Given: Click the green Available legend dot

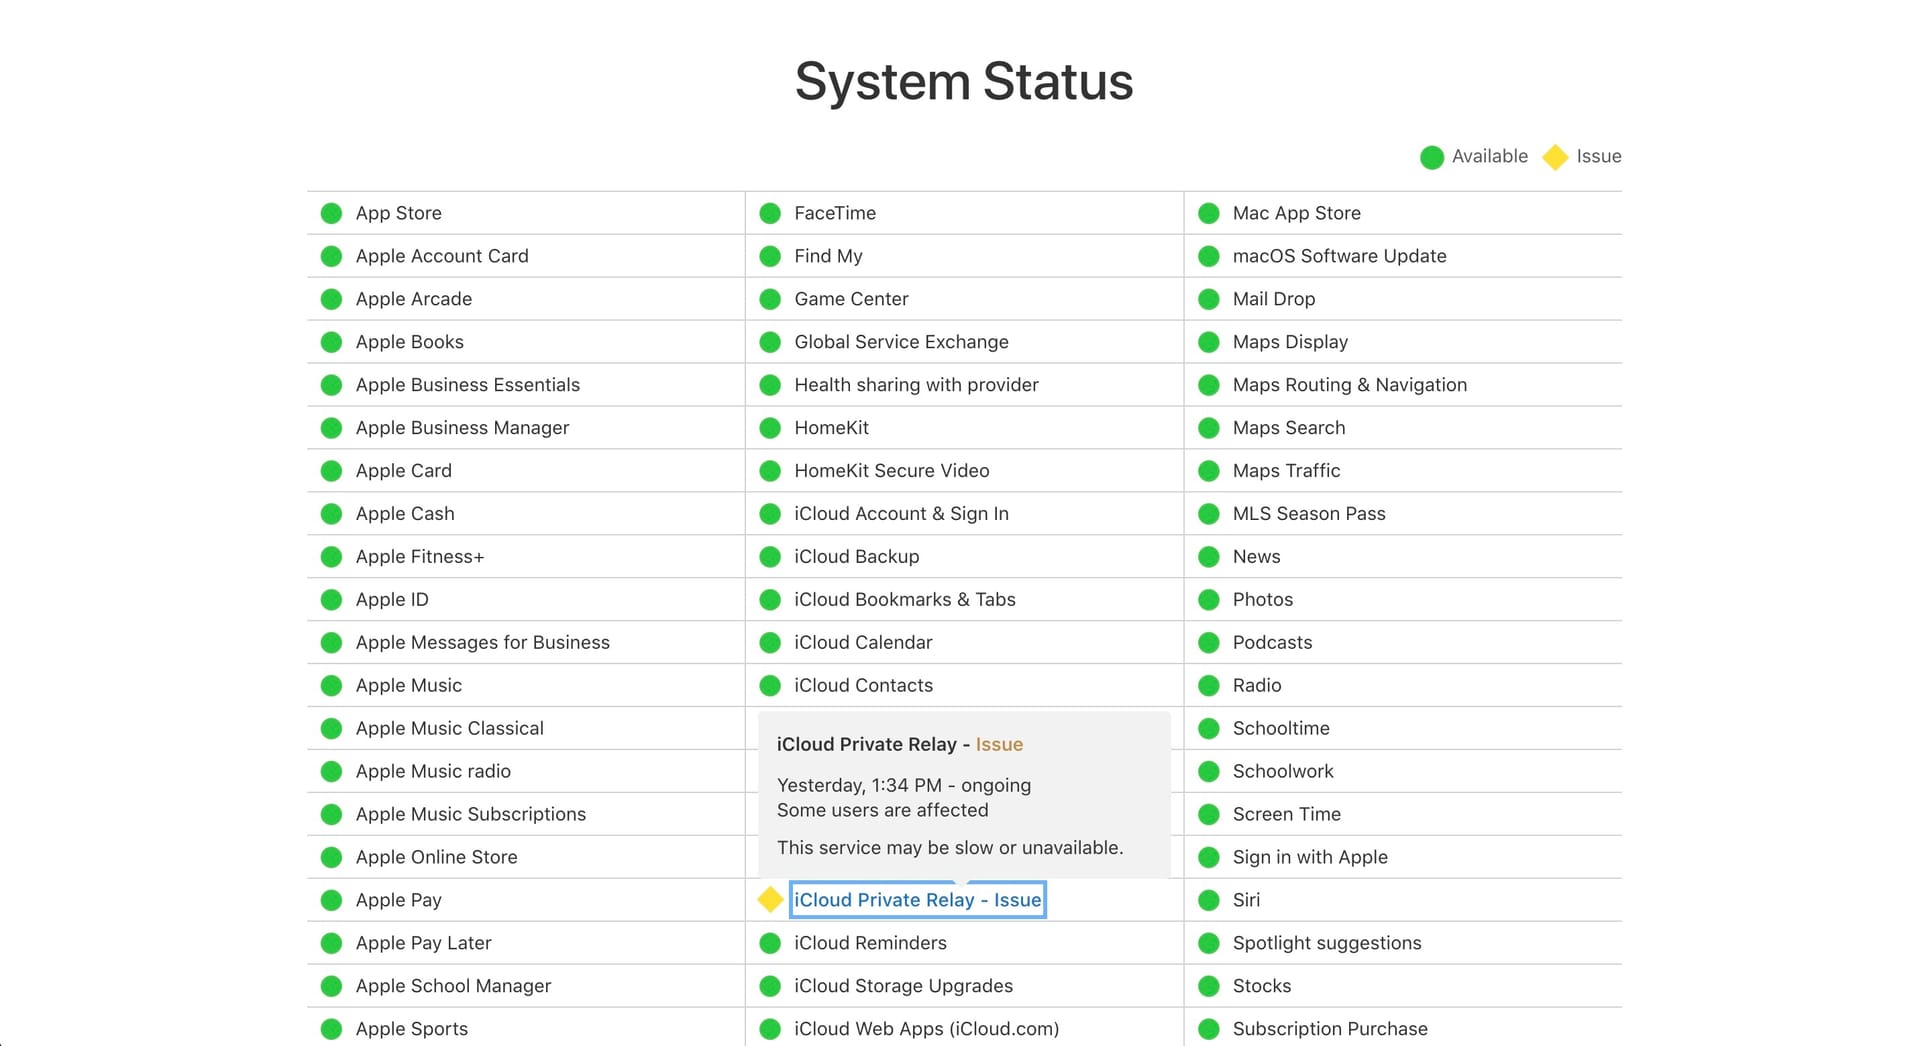Looking at the screenshot, I should coord(1432,157).
